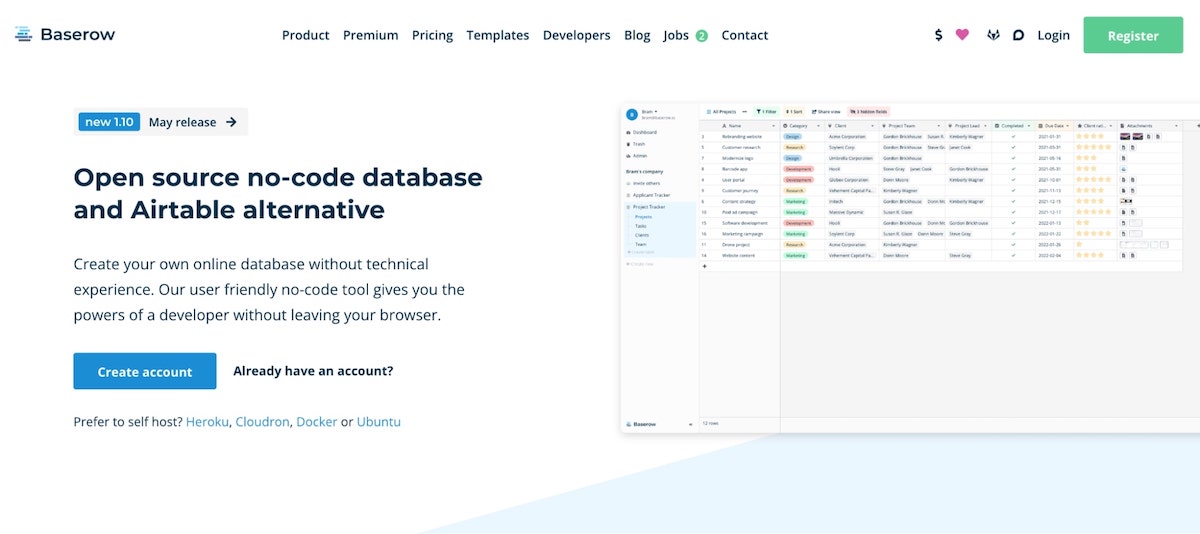Click the Baserow logo in header

tap(65, 34)
